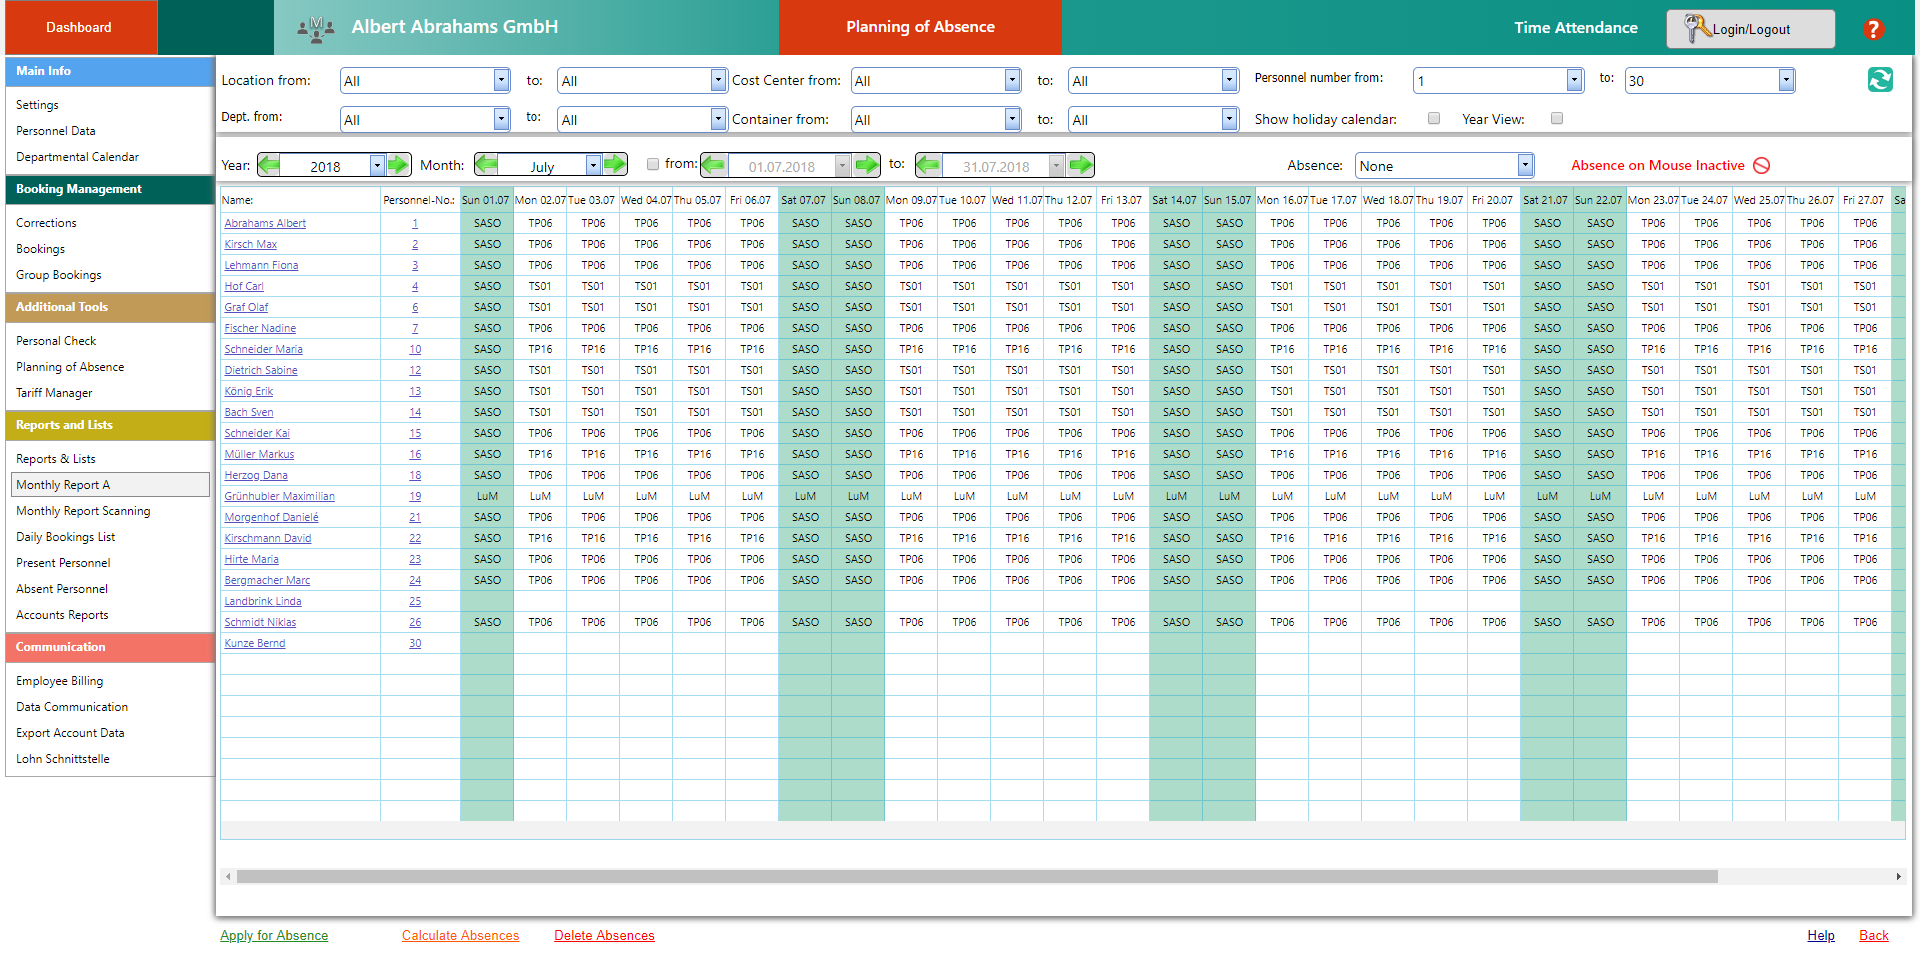1920x974 pixels.
Task: Open employee Abrahams Albert link
Action: (x=265, y=224)
